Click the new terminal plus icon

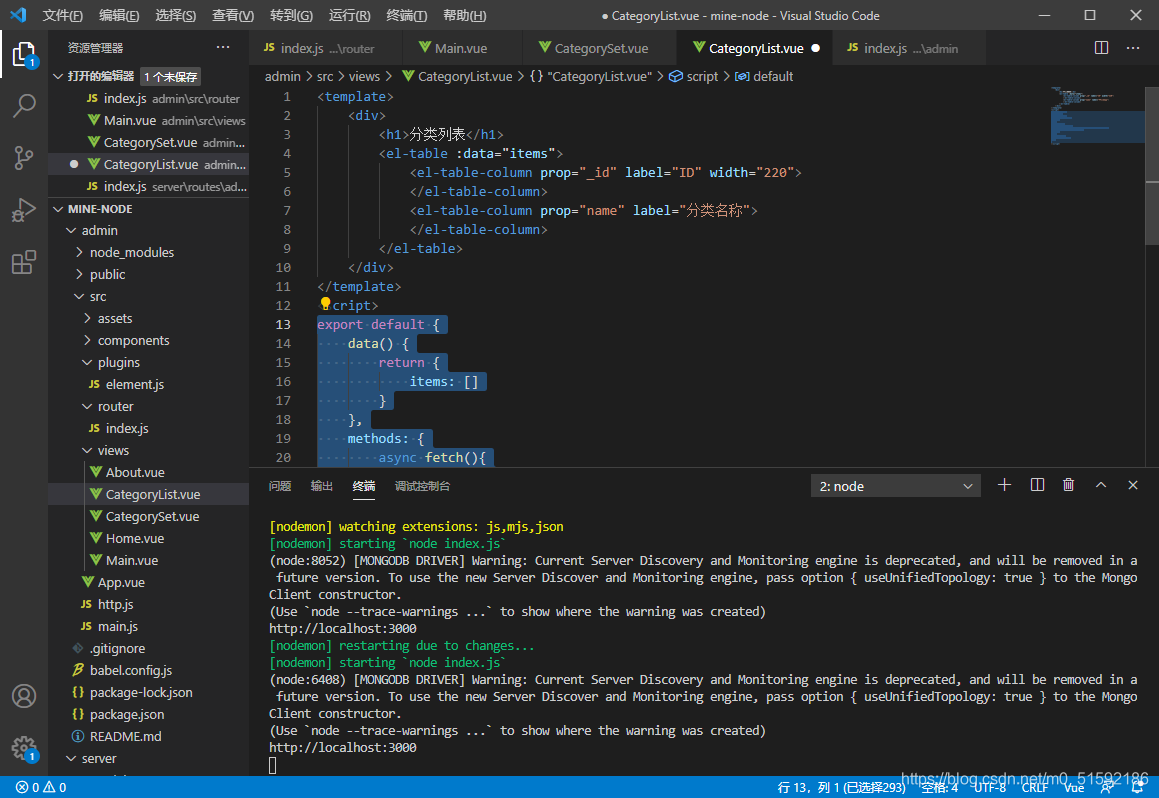click(x=1005, y=485)
